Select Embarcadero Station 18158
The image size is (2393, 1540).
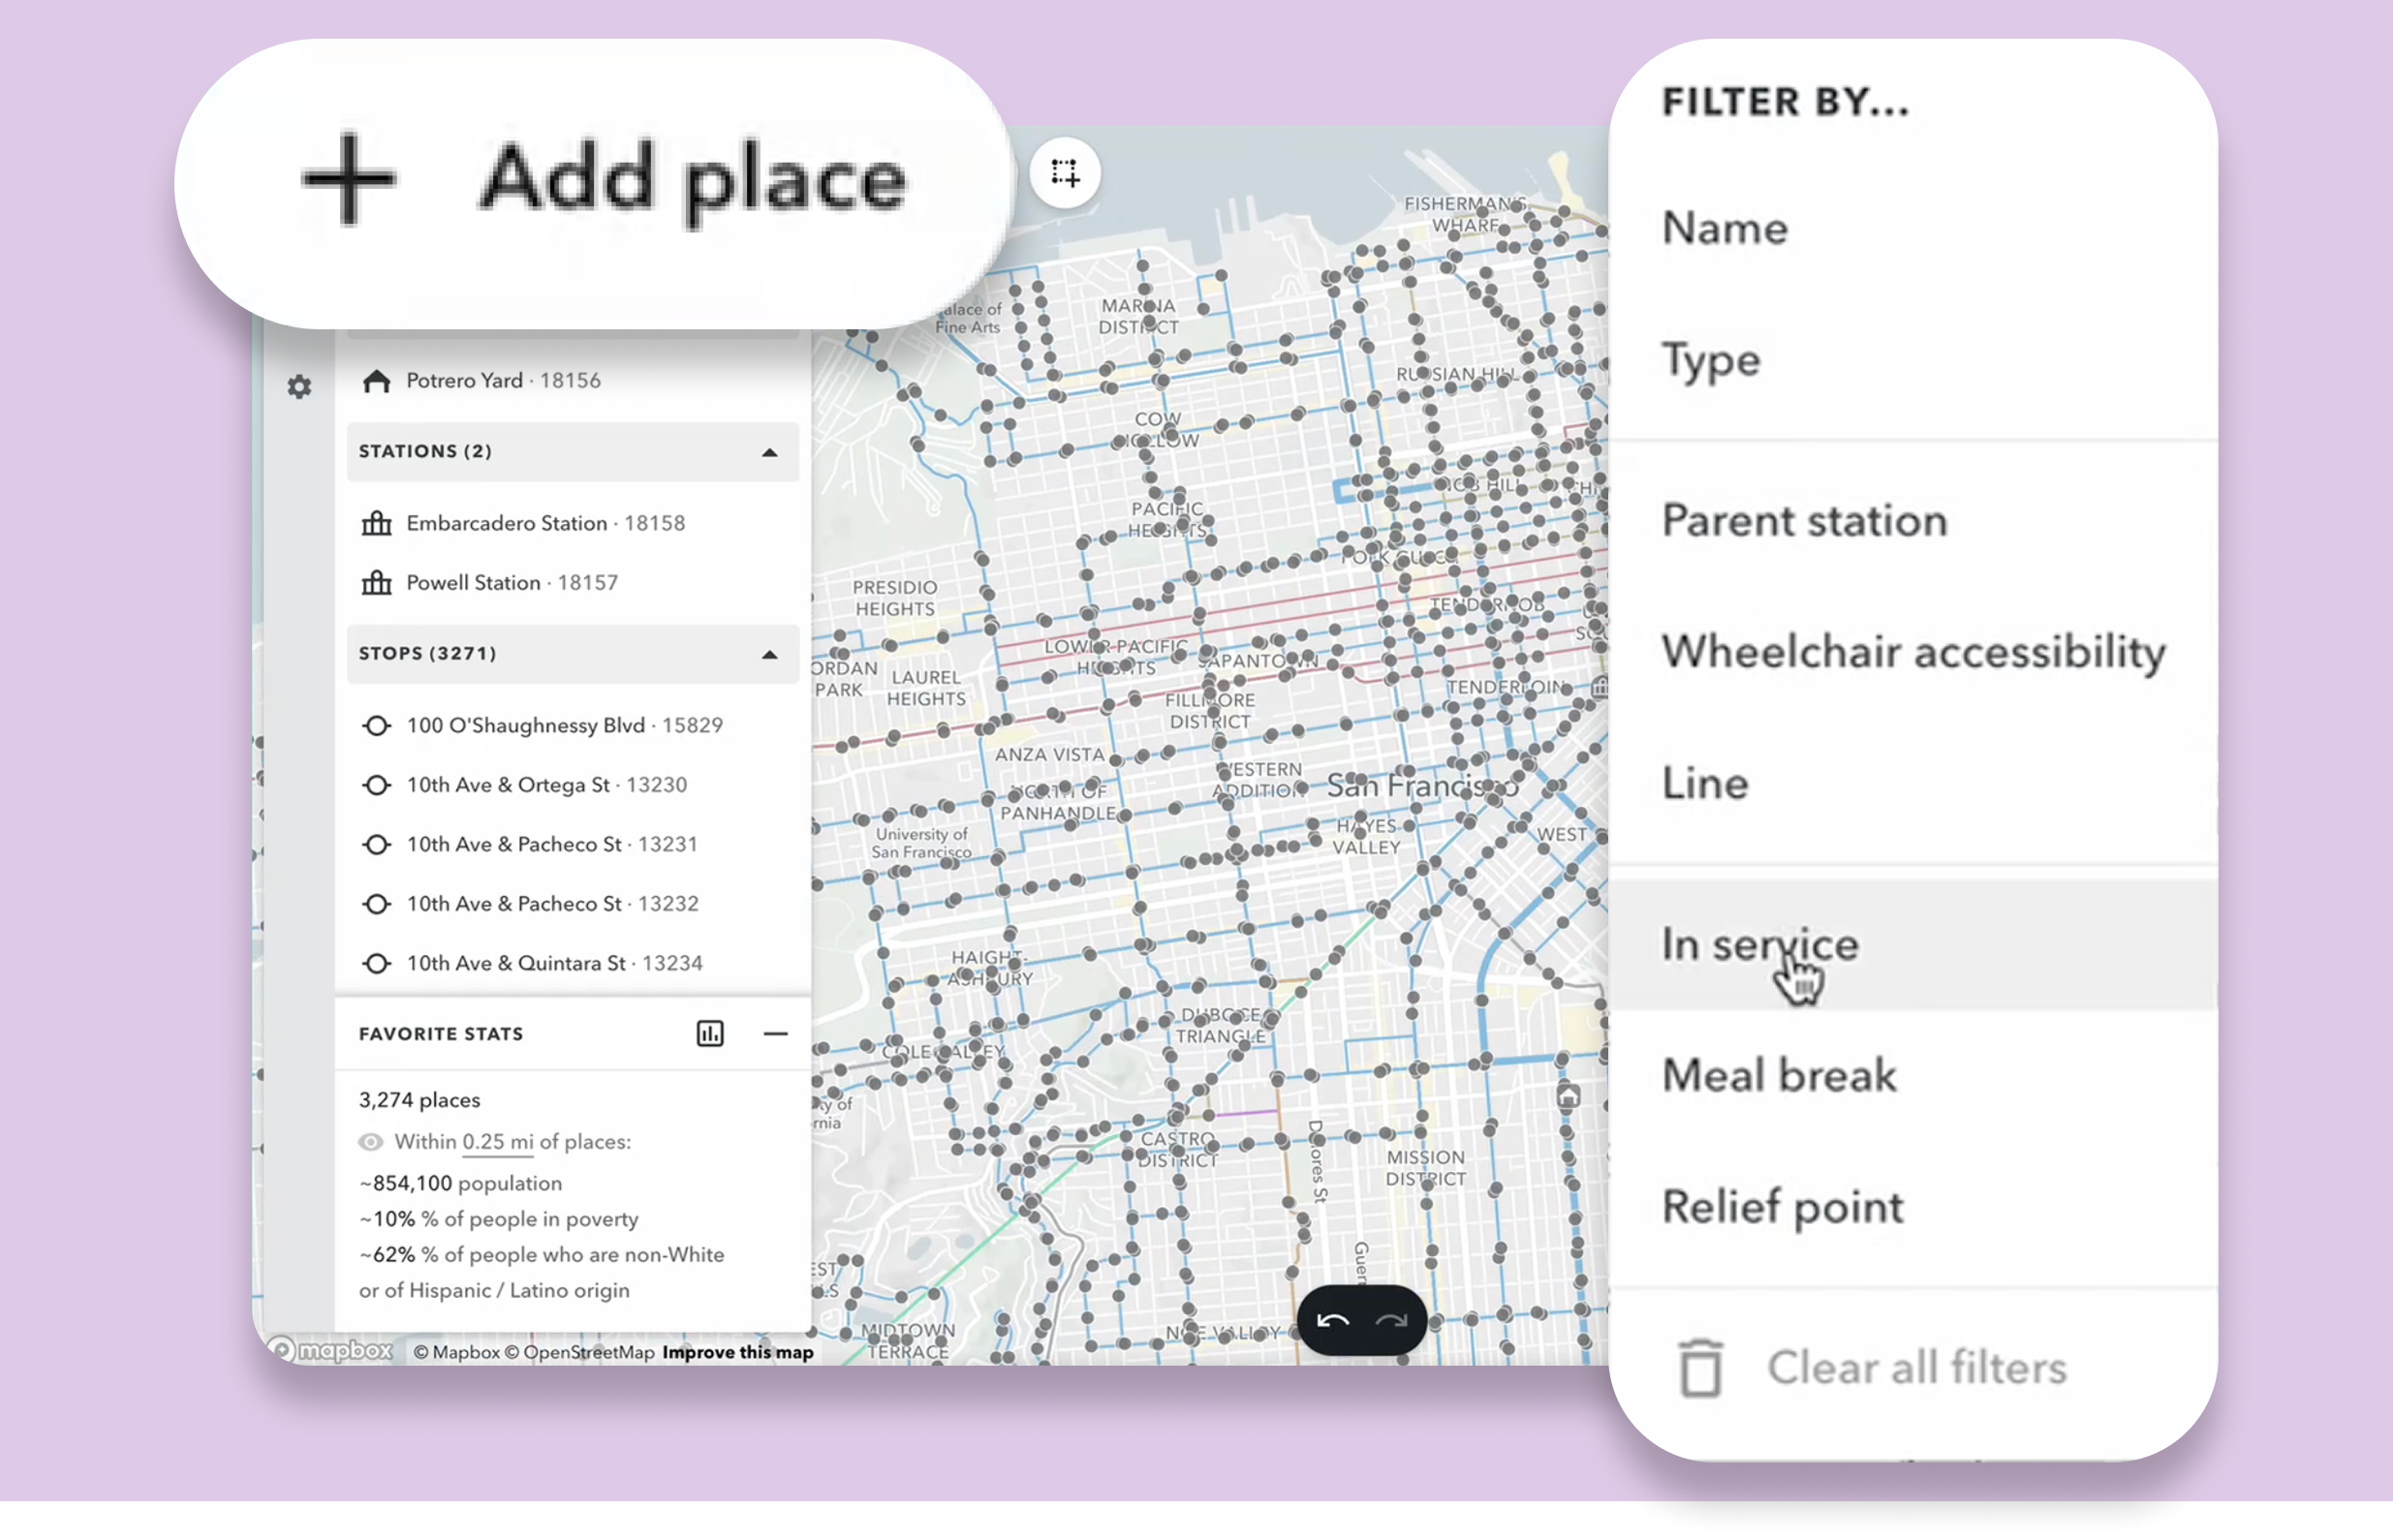coord(573,523)
